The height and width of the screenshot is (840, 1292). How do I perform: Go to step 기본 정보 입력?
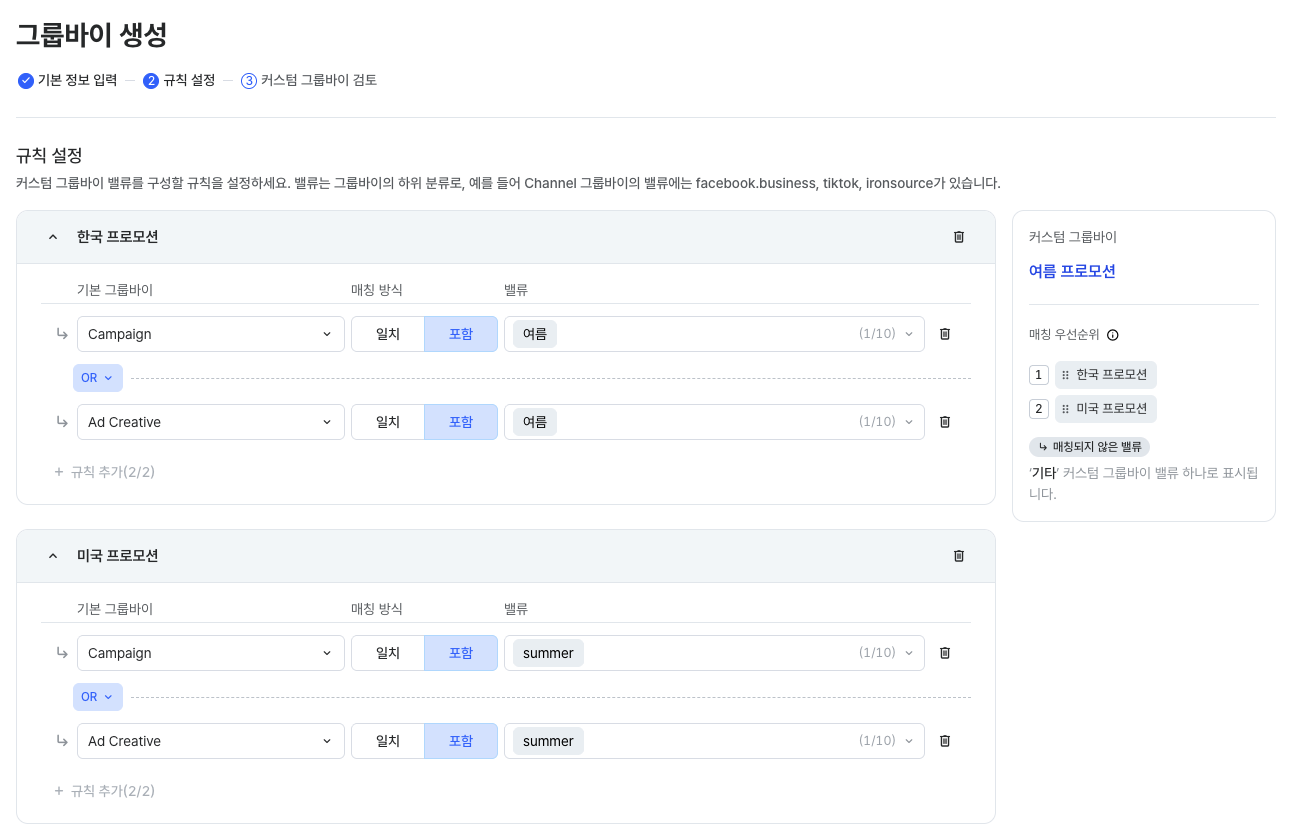[68, 80]
